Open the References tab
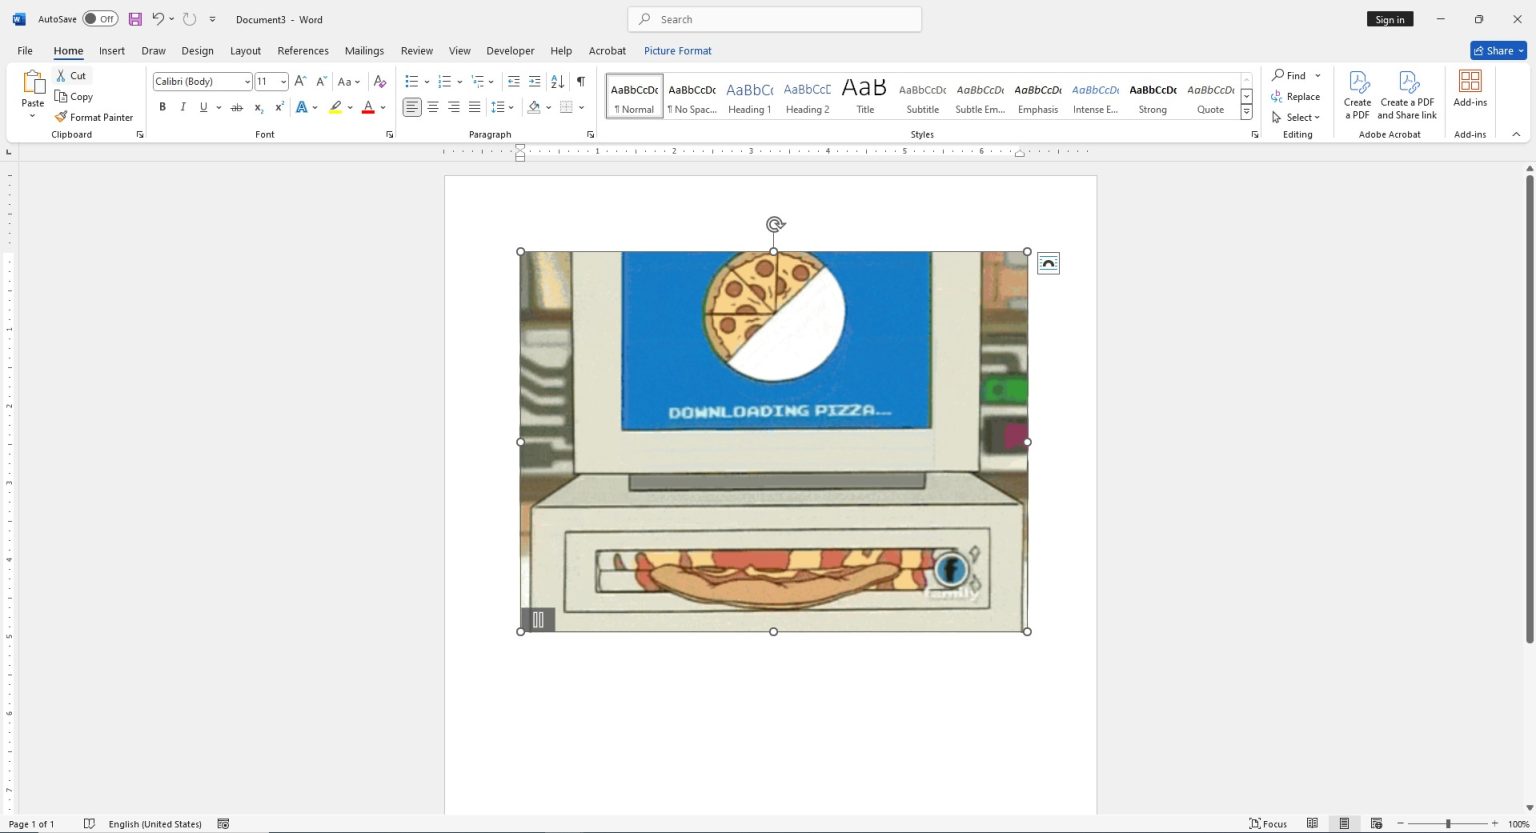This screenshot has width=1536, height=833. coord(303,51)
